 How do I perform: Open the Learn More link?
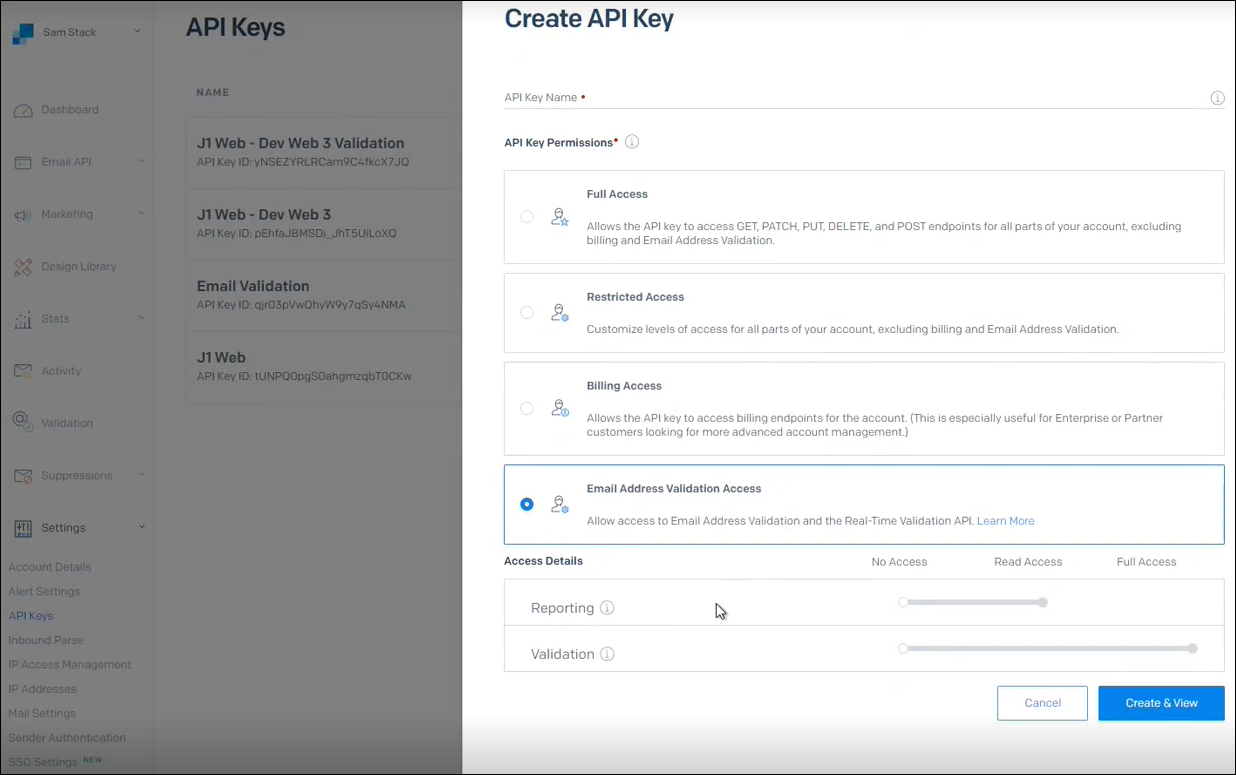pos(1005,521)
